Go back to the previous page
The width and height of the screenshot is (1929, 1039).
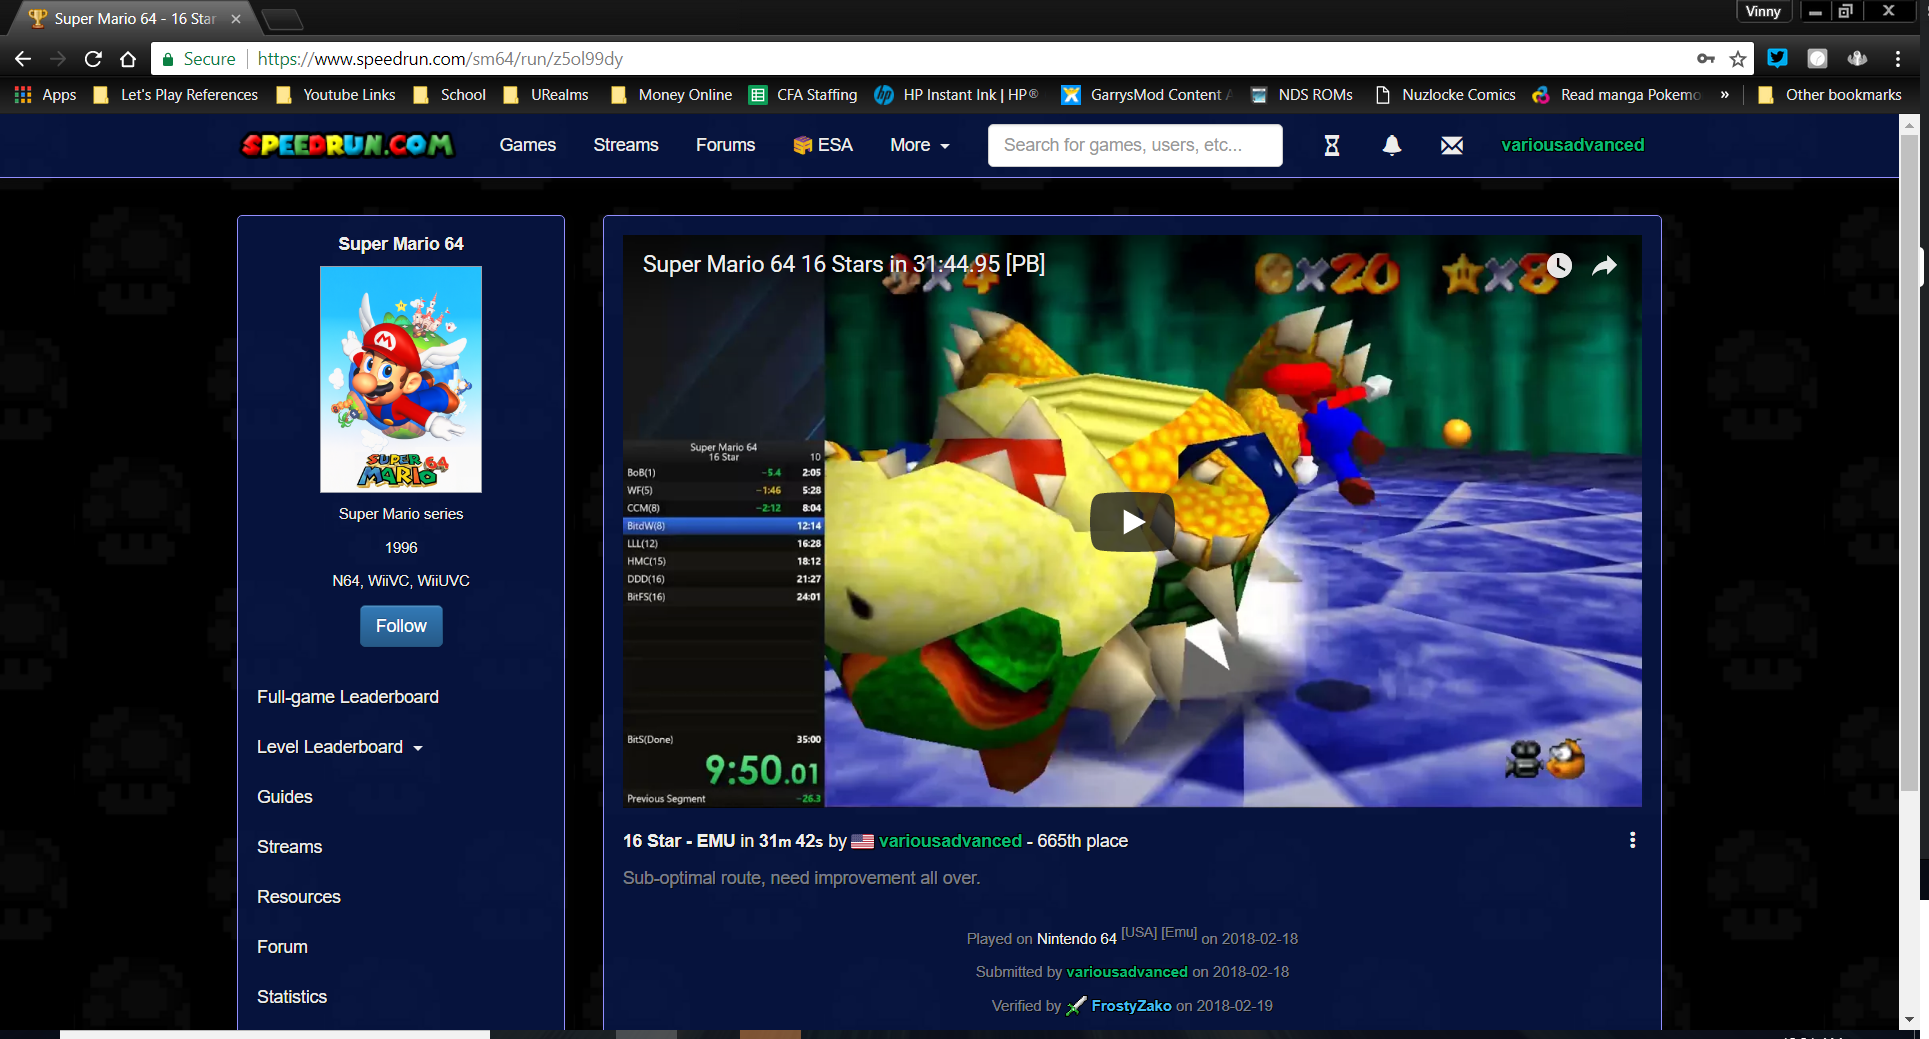(x=23, y=59)
